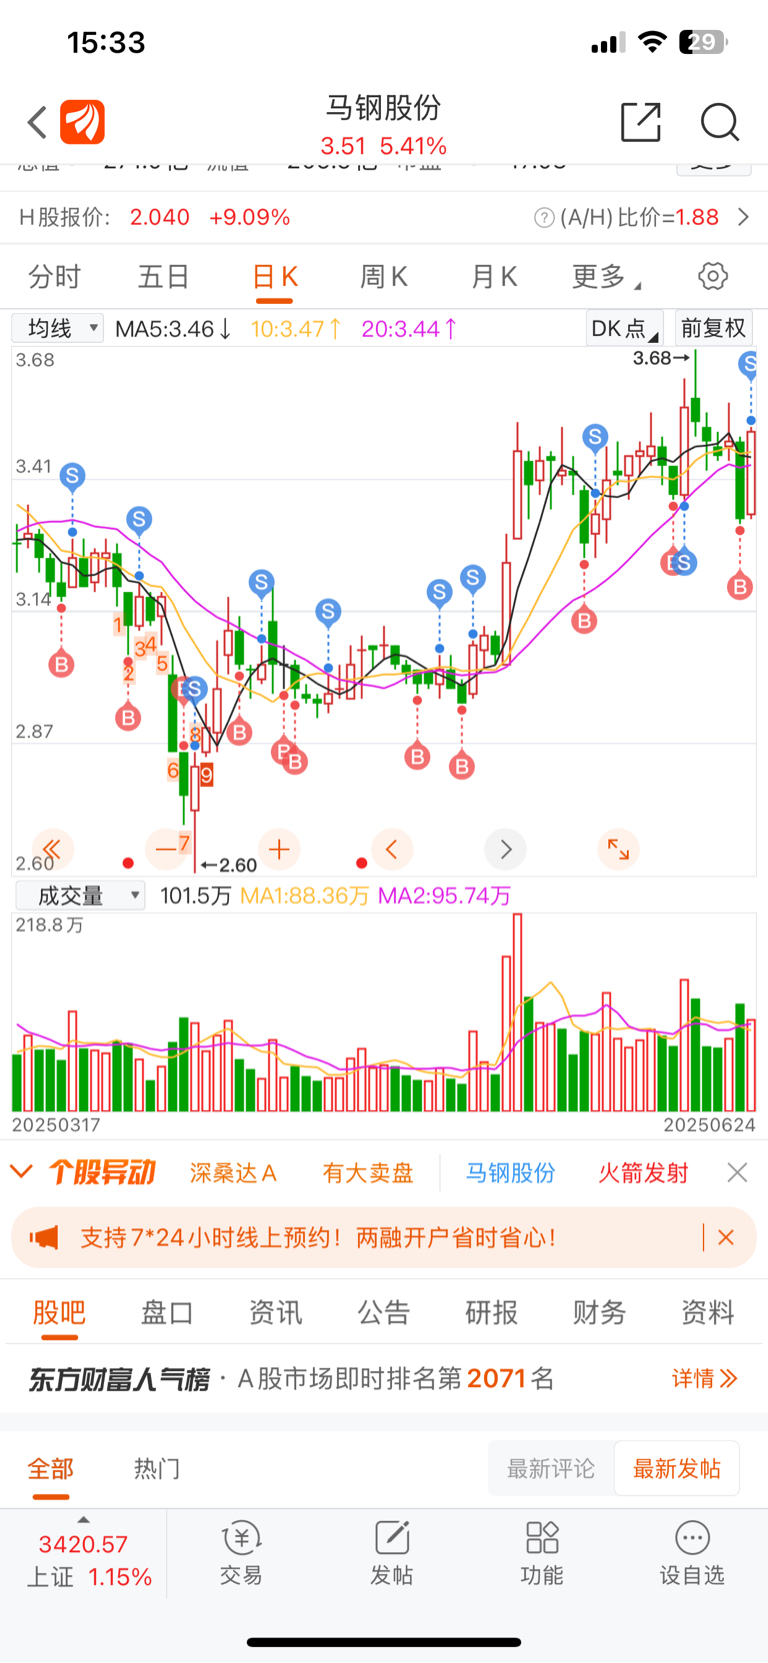Select the 日K chart tab
This screenshot has height=1663, width=768.
pyautogui.click(x=275, y=277)
